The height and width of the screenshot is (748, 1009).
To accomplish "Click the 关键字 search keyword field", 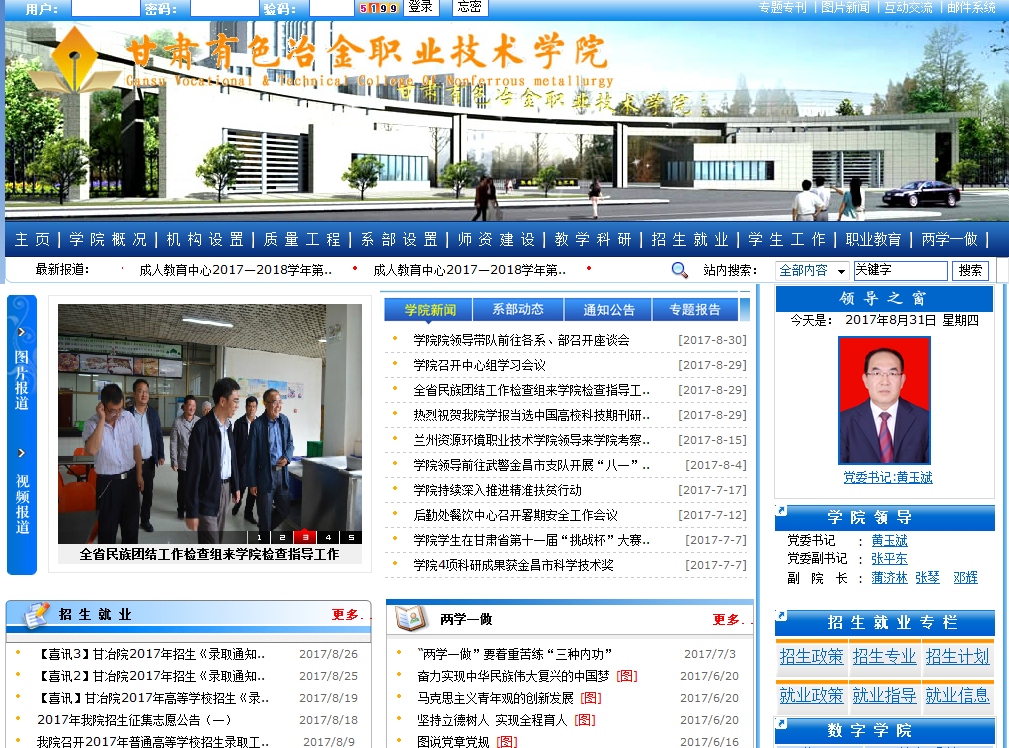I will click(899, 270).
